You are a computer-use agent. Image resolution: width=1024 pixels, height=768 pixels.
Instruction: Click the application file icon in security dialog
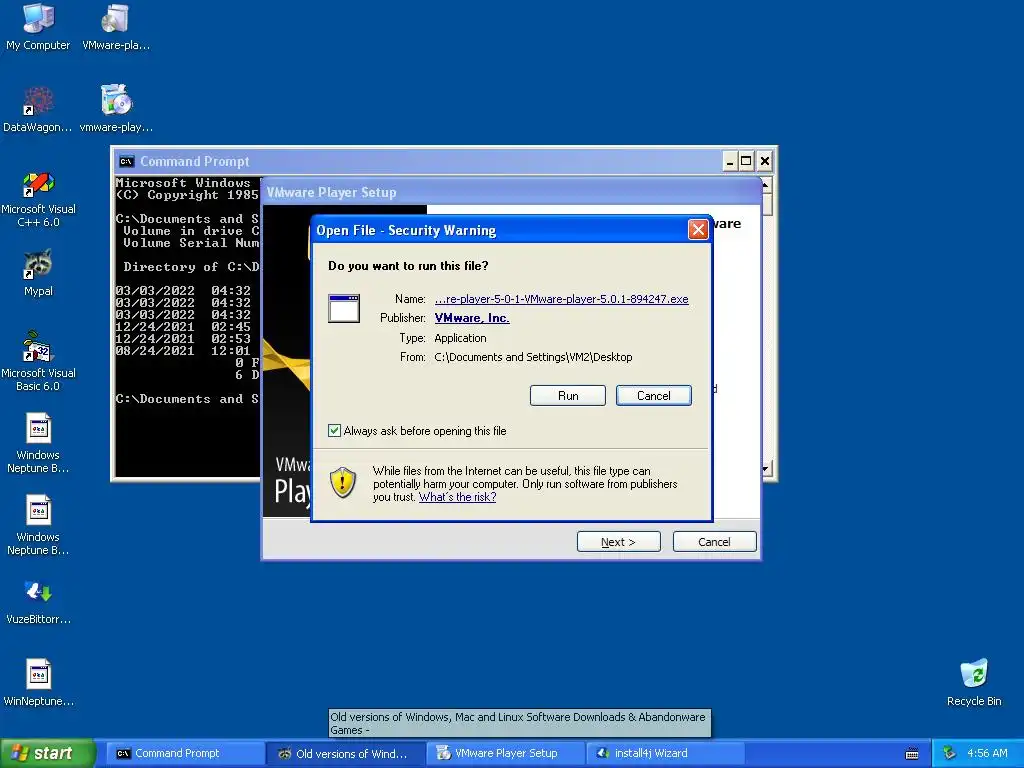click(344, 308)
